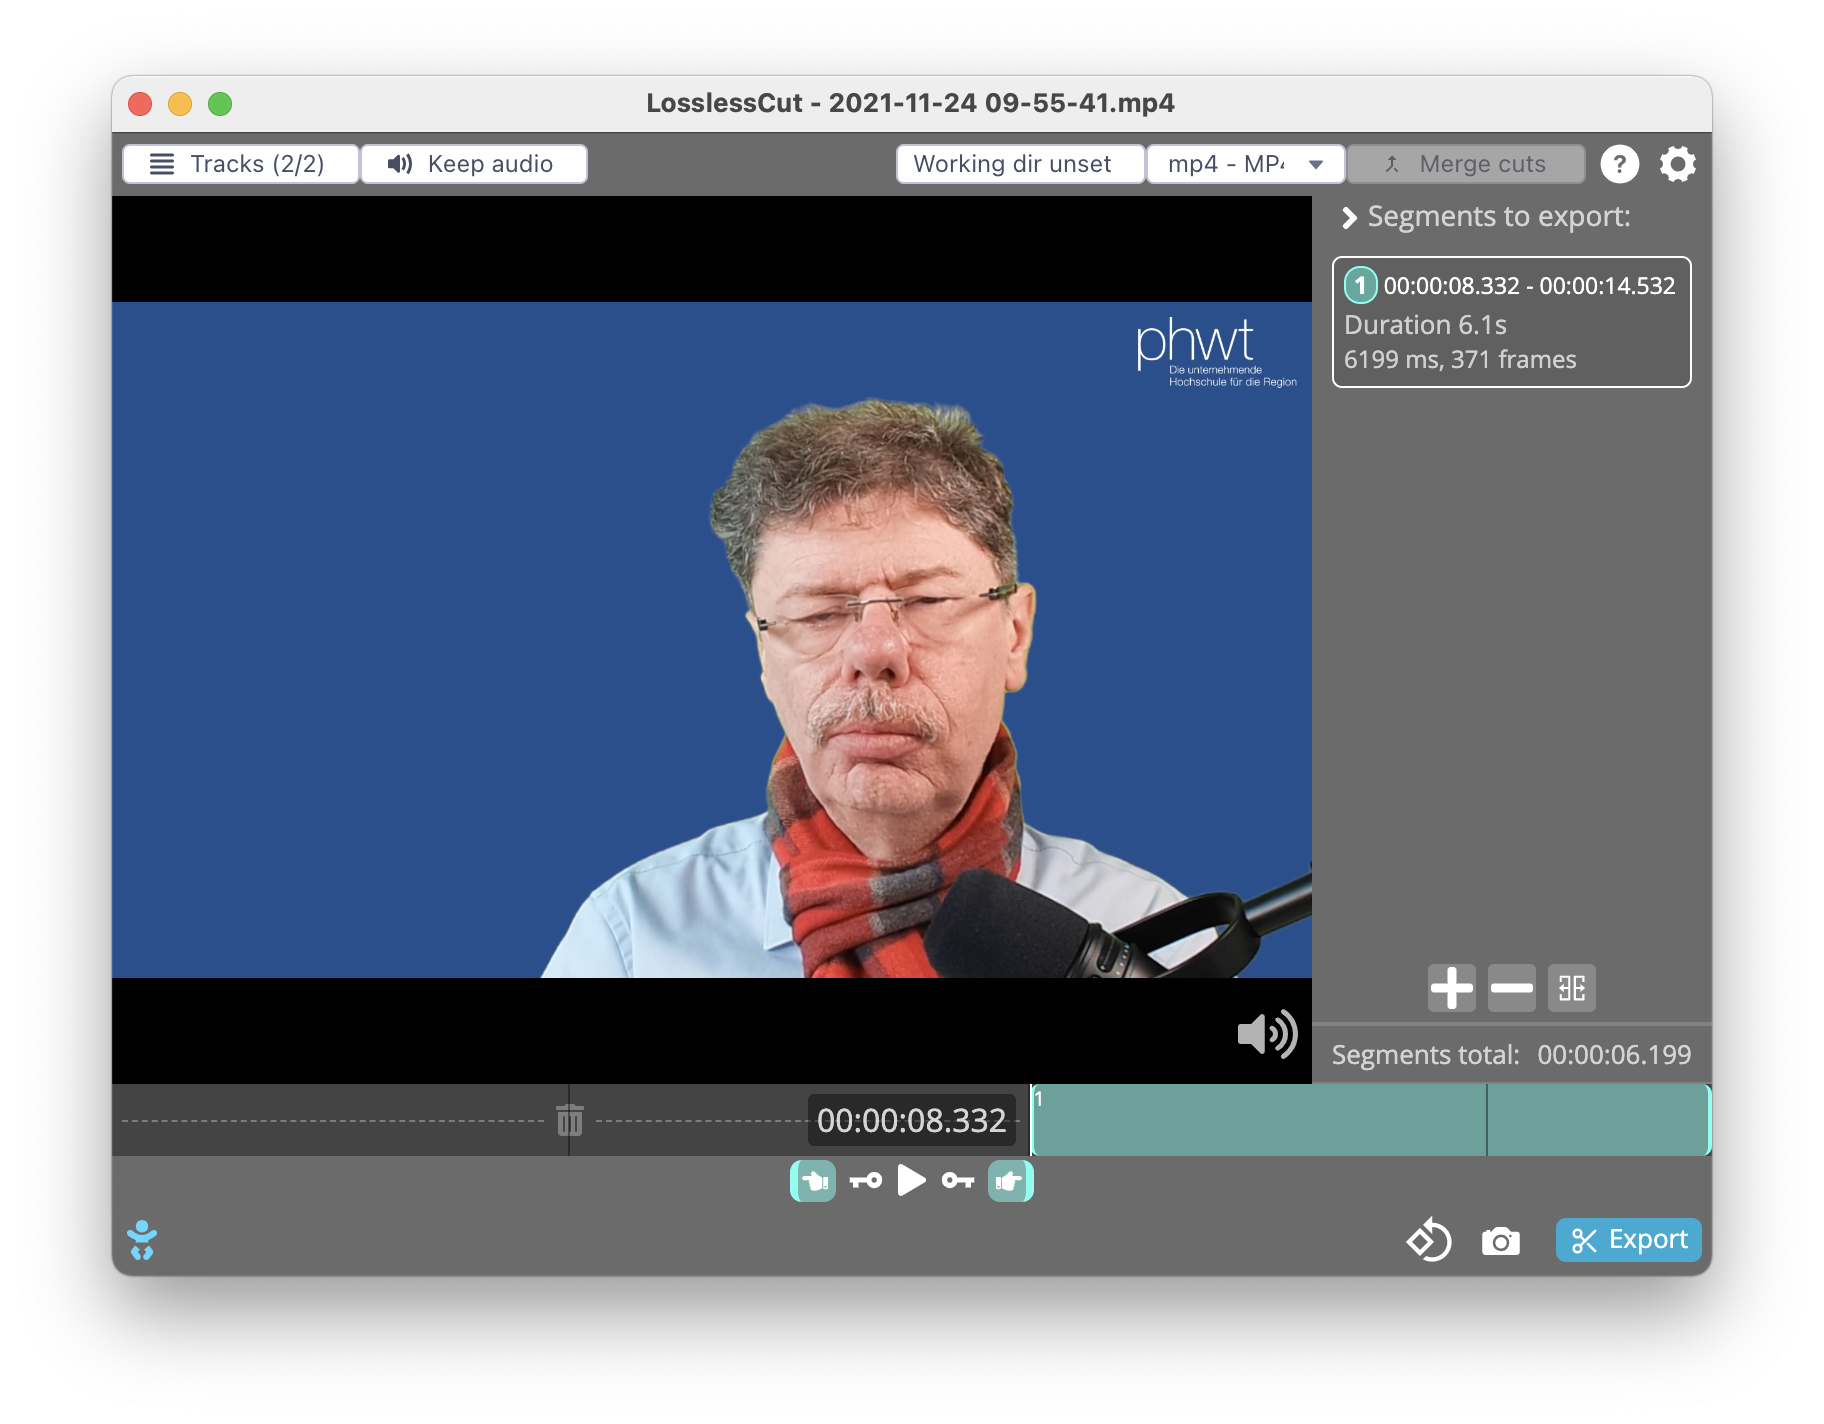Click the segments total value 00:00:06.199
The height and width of the screenshot is (1424, 1824).
point(1614,1055)
